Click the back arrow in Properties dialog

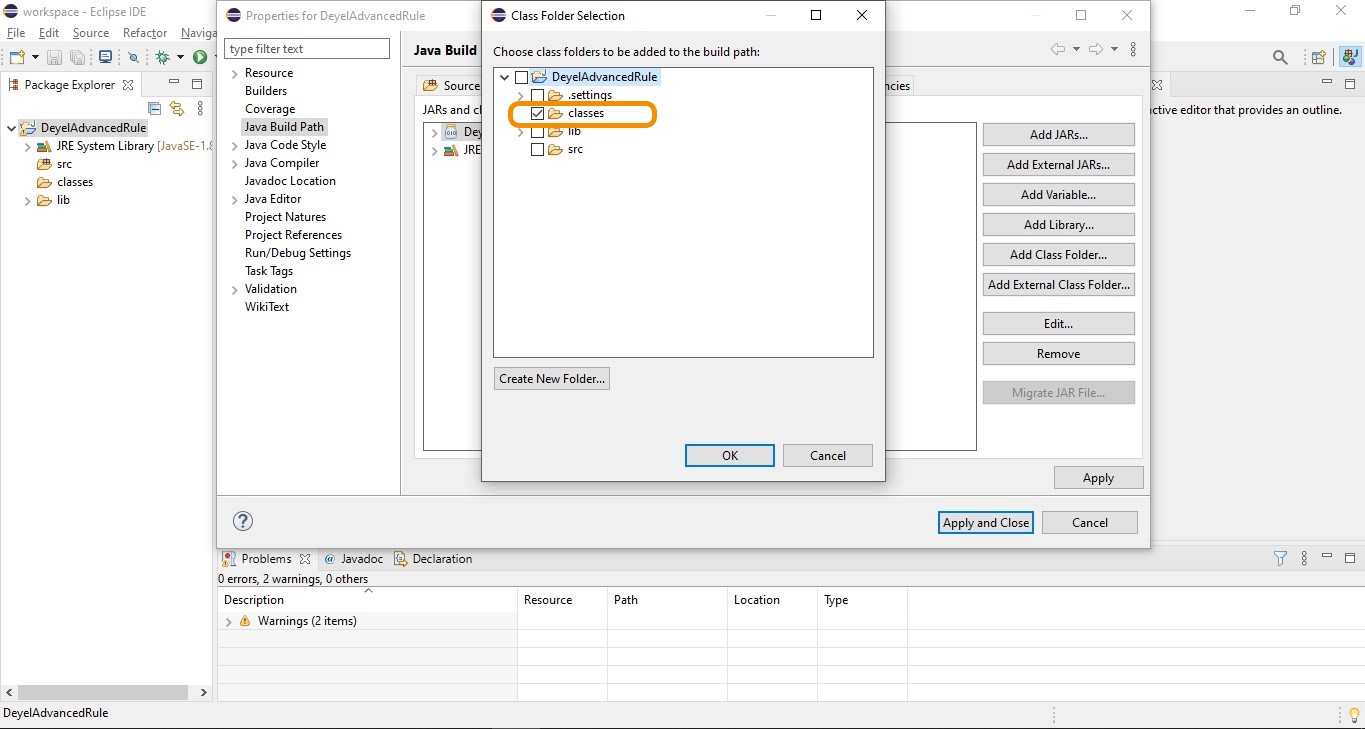pos(1058,49)
